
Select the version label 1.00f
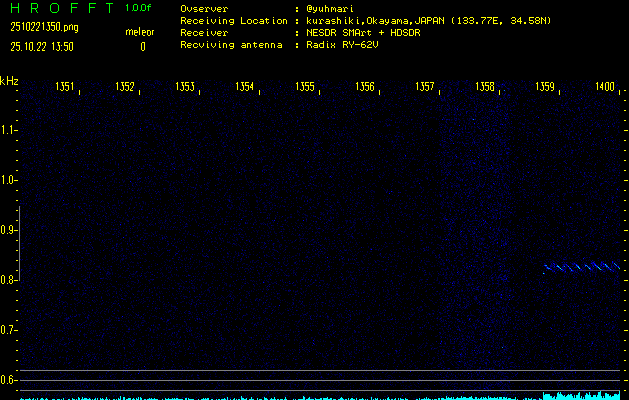138,8
